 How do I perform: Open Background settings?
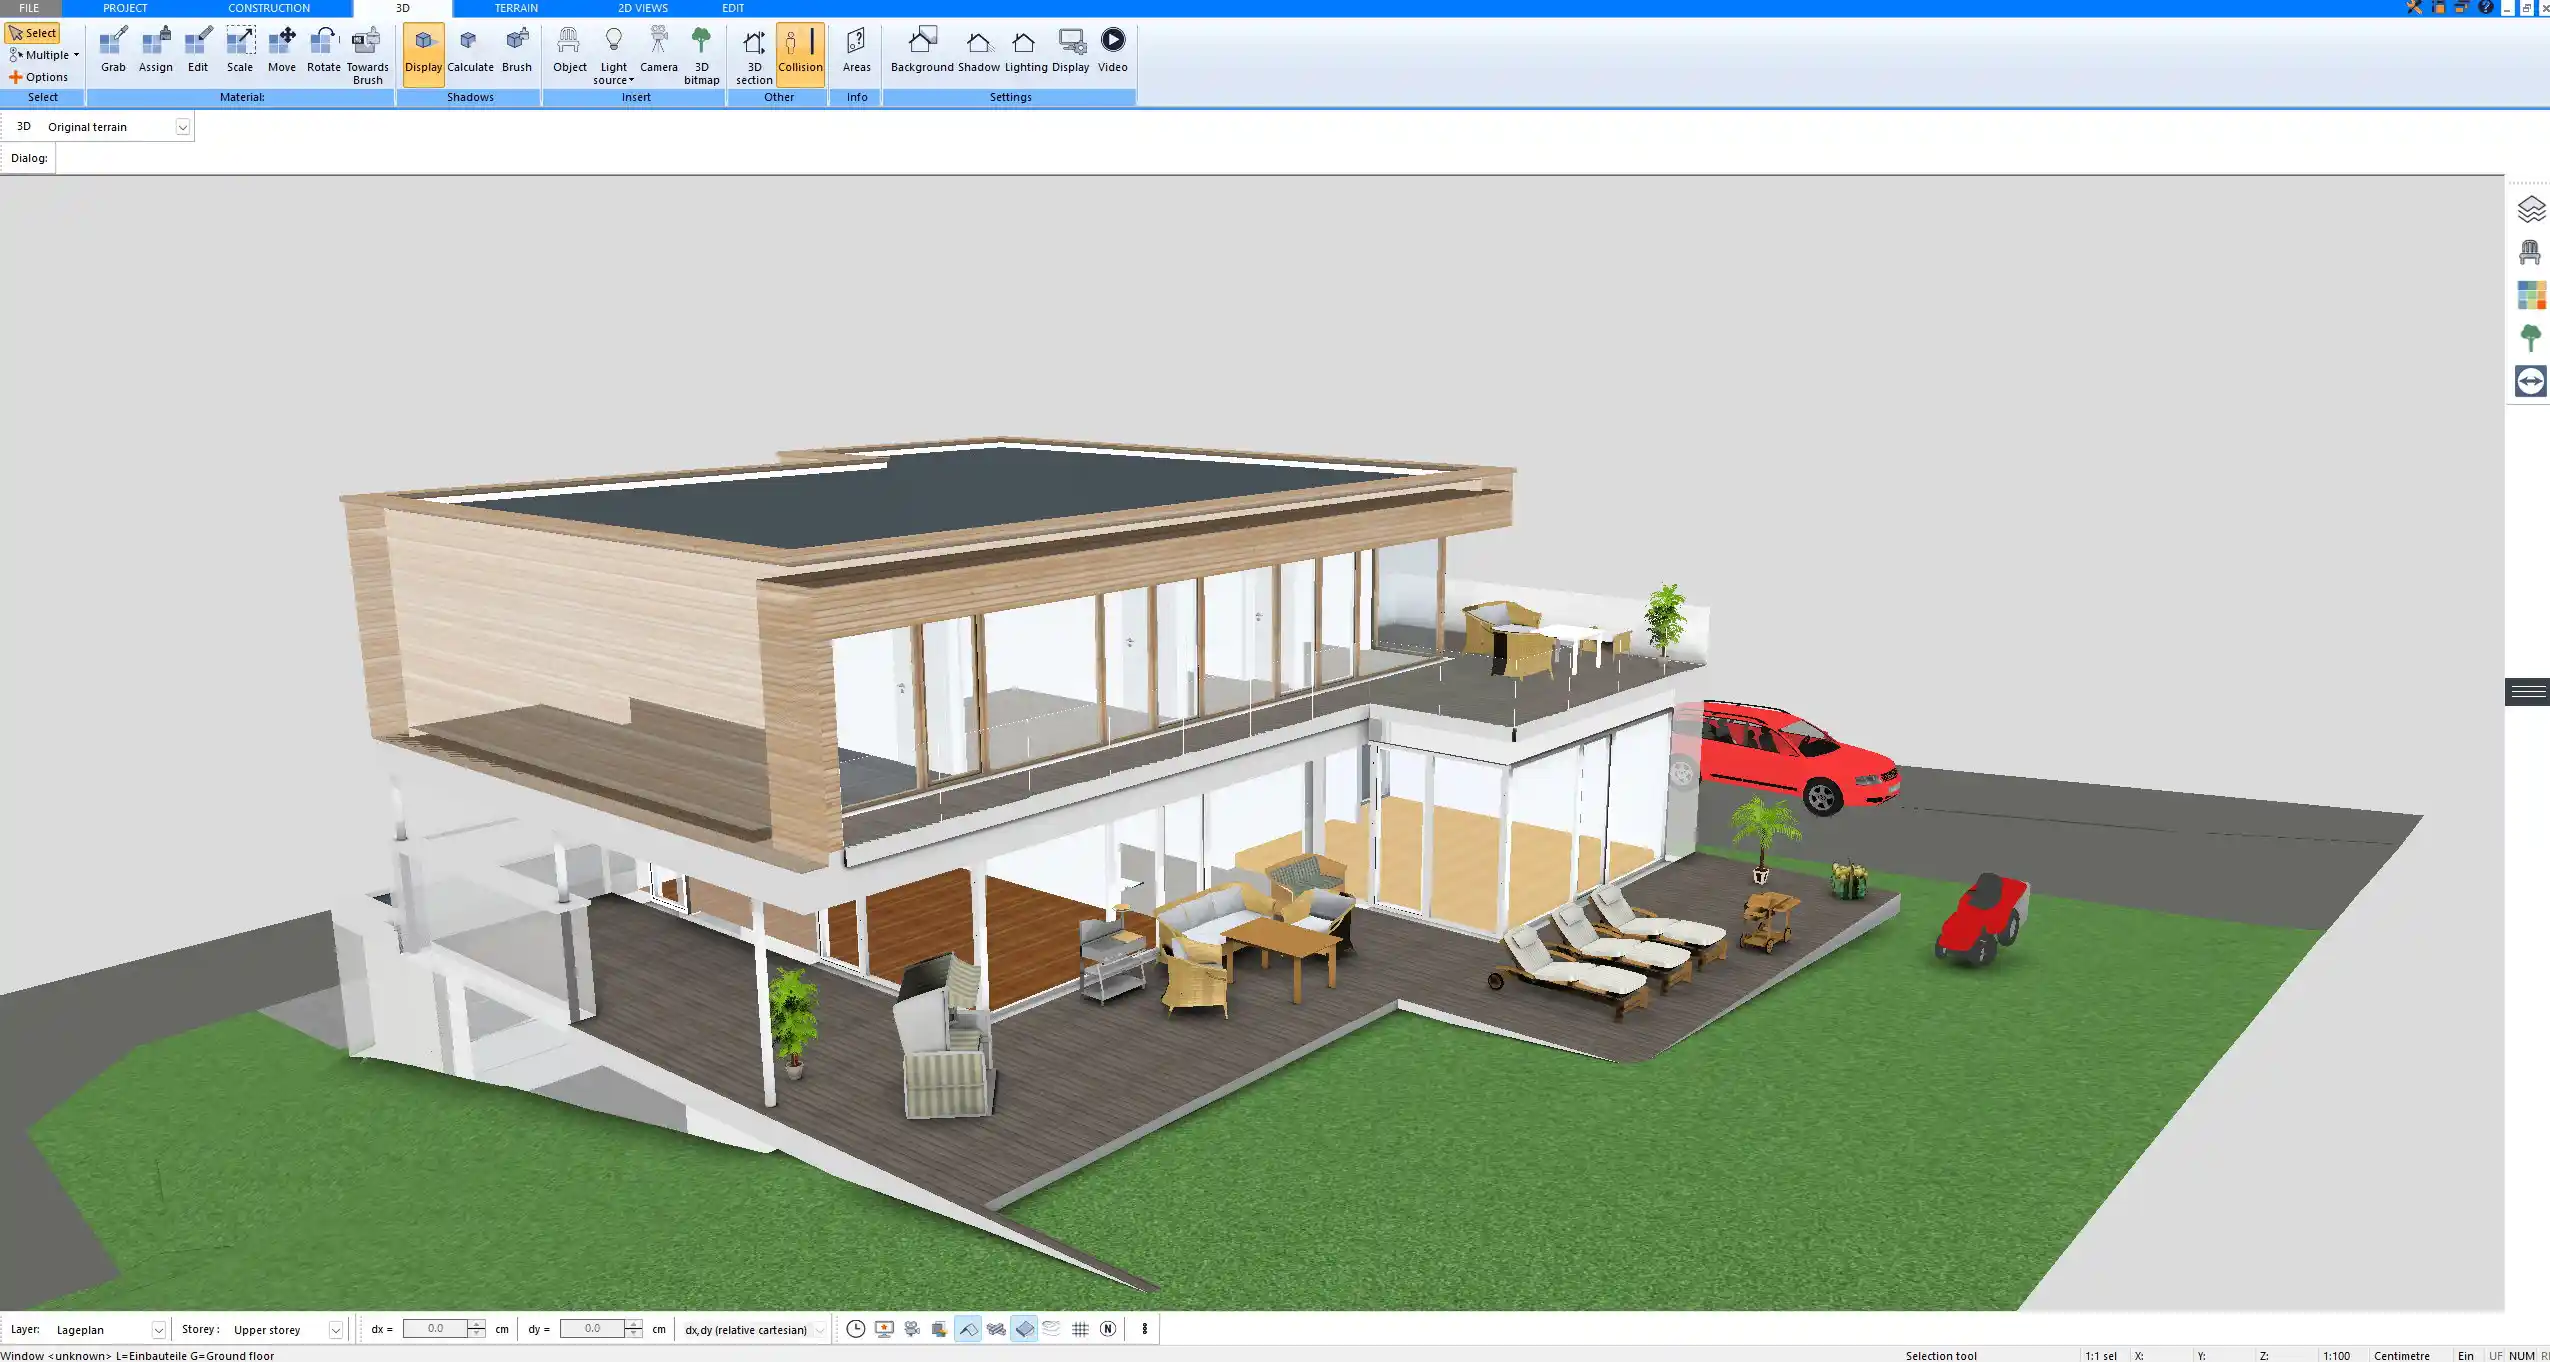[x=922, y=51]
